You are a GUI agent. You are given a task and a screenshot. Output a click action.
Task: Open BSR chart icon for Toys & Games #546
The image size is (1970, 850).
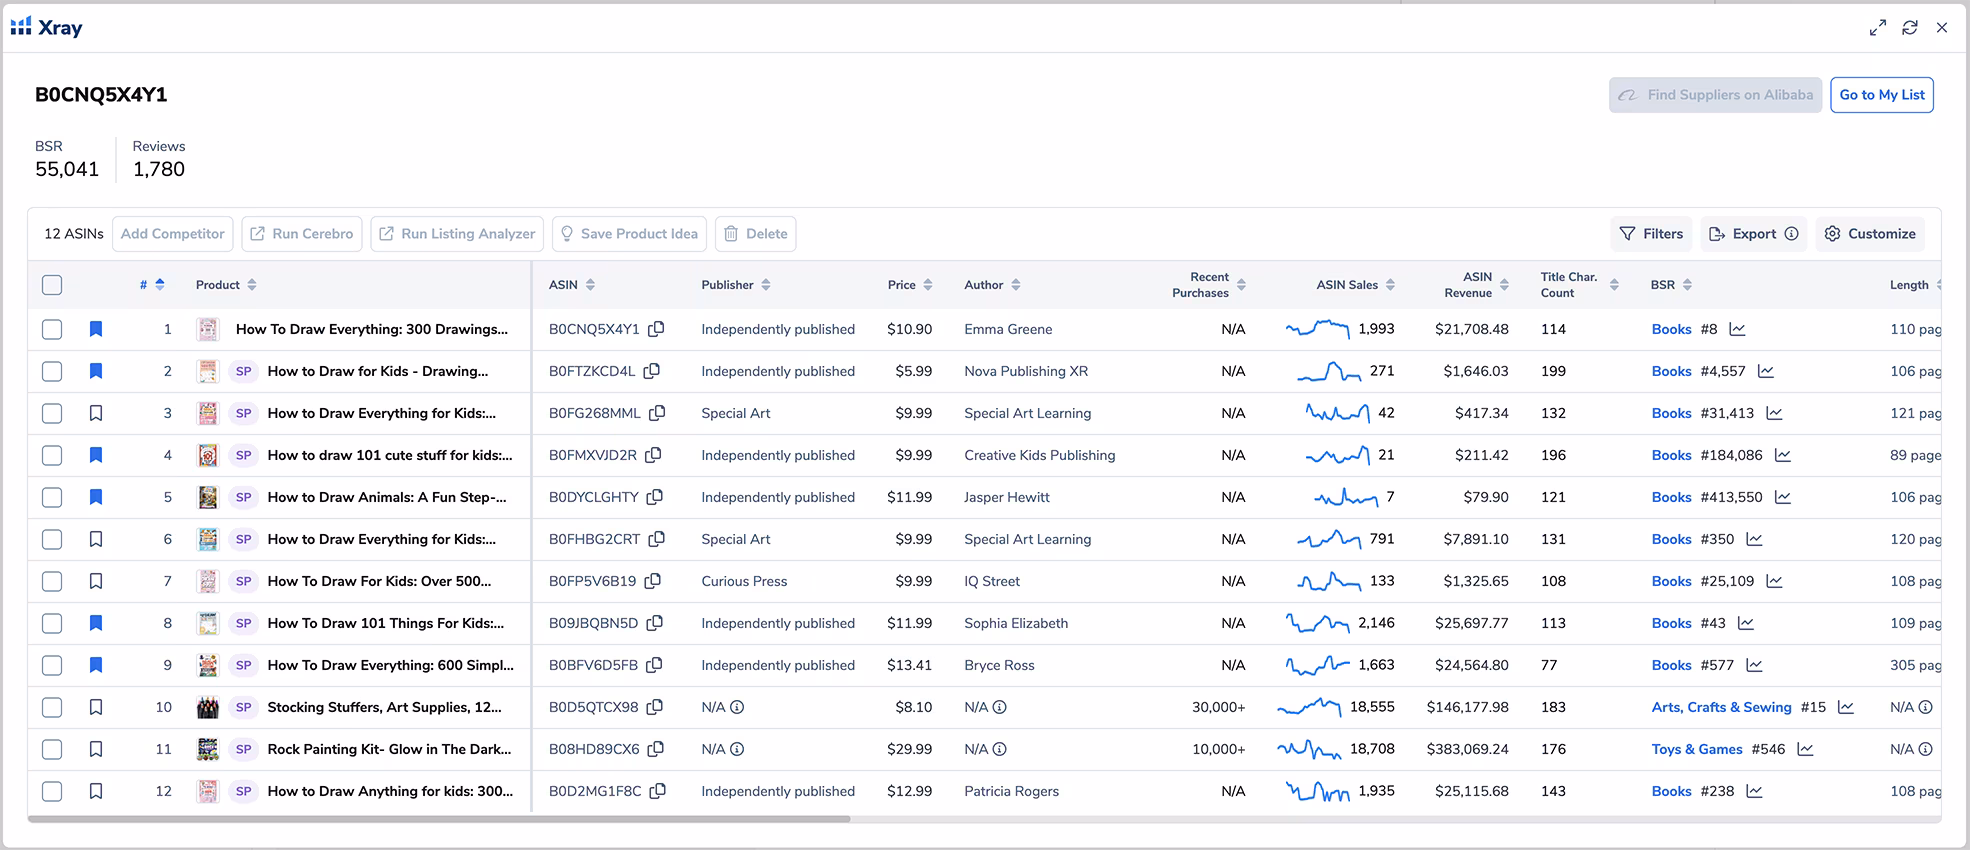[x=1805, y=749]
